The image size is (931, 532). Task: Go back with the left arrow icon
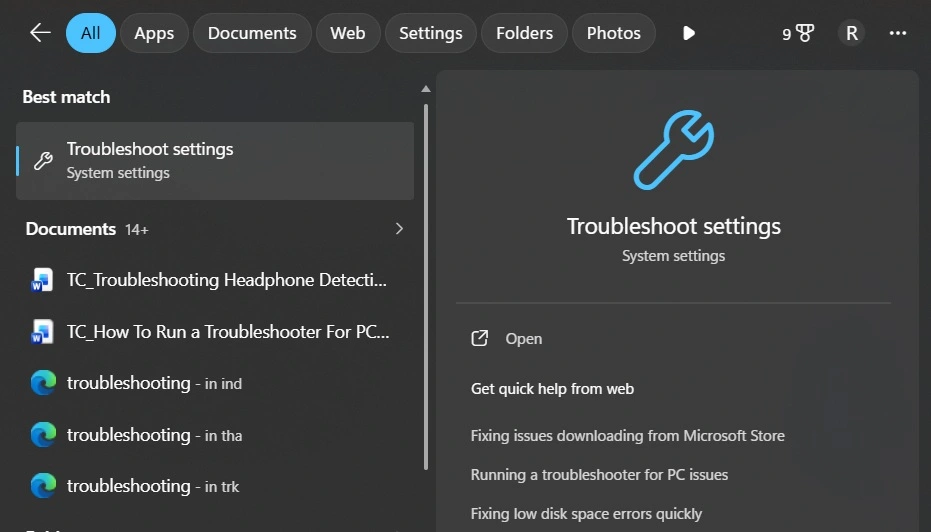40,33
